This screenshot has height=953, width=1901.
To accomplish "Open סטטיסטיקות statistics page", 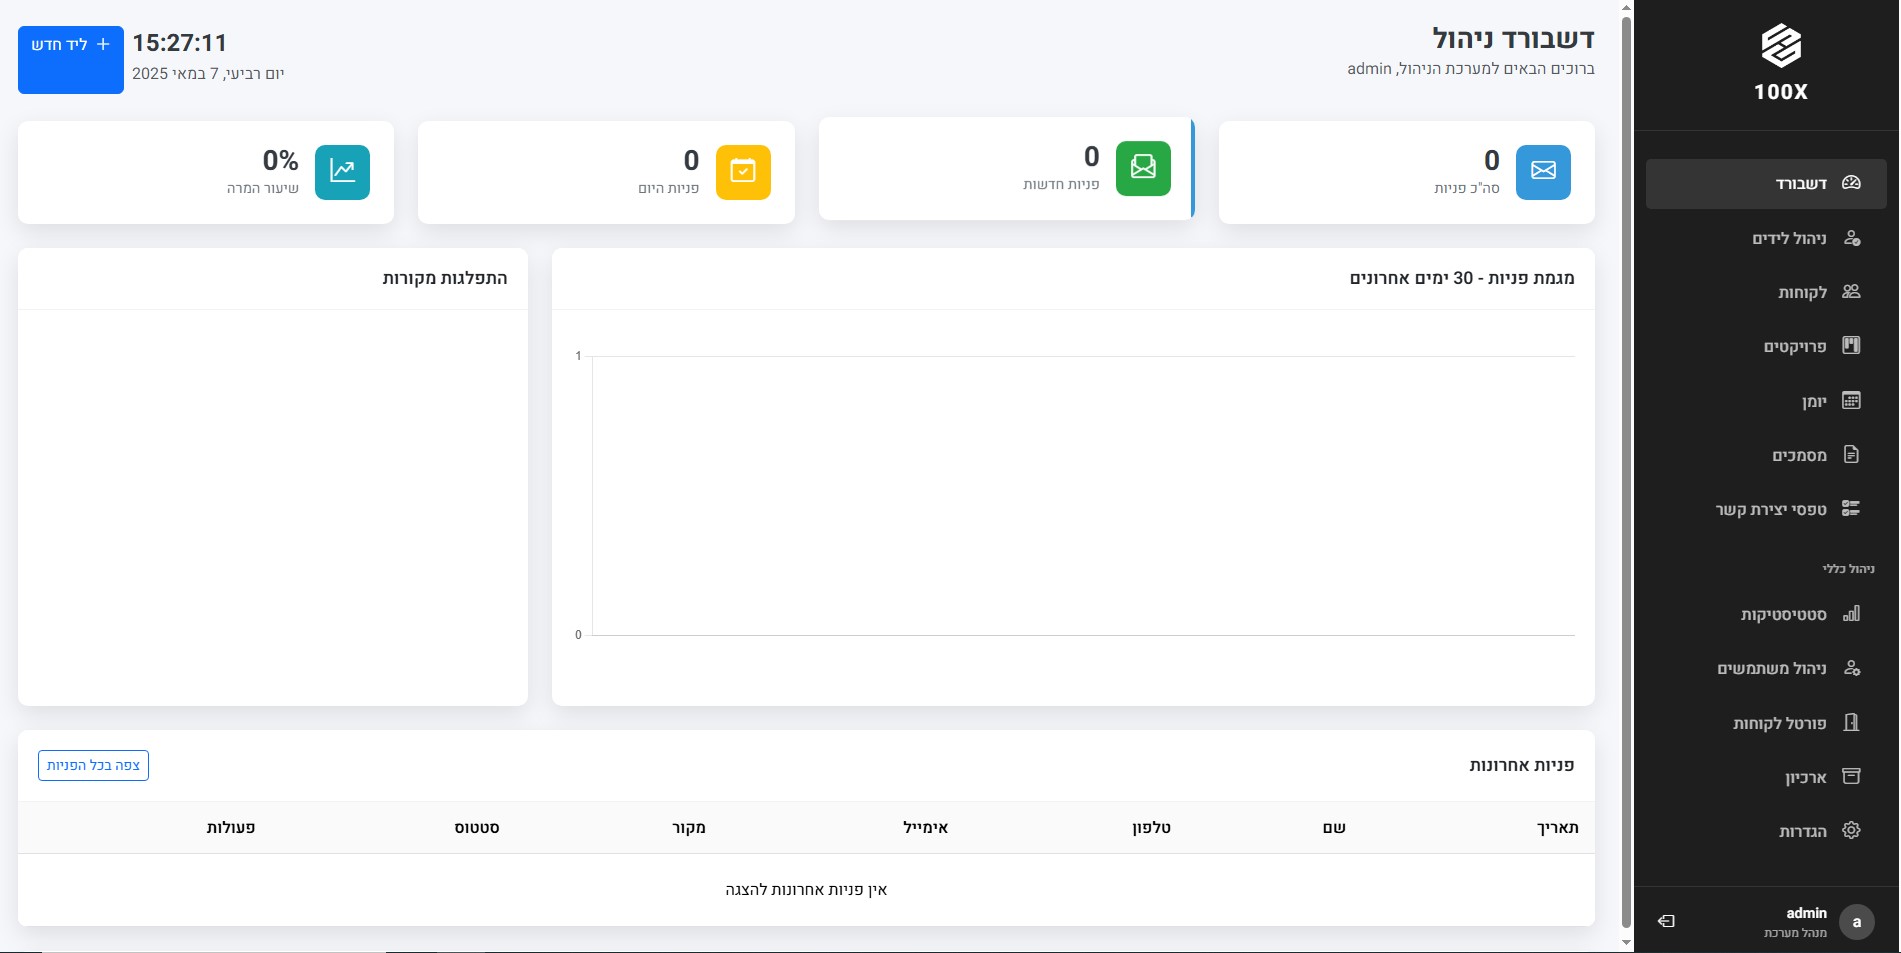I will (x=1783, y=614).
